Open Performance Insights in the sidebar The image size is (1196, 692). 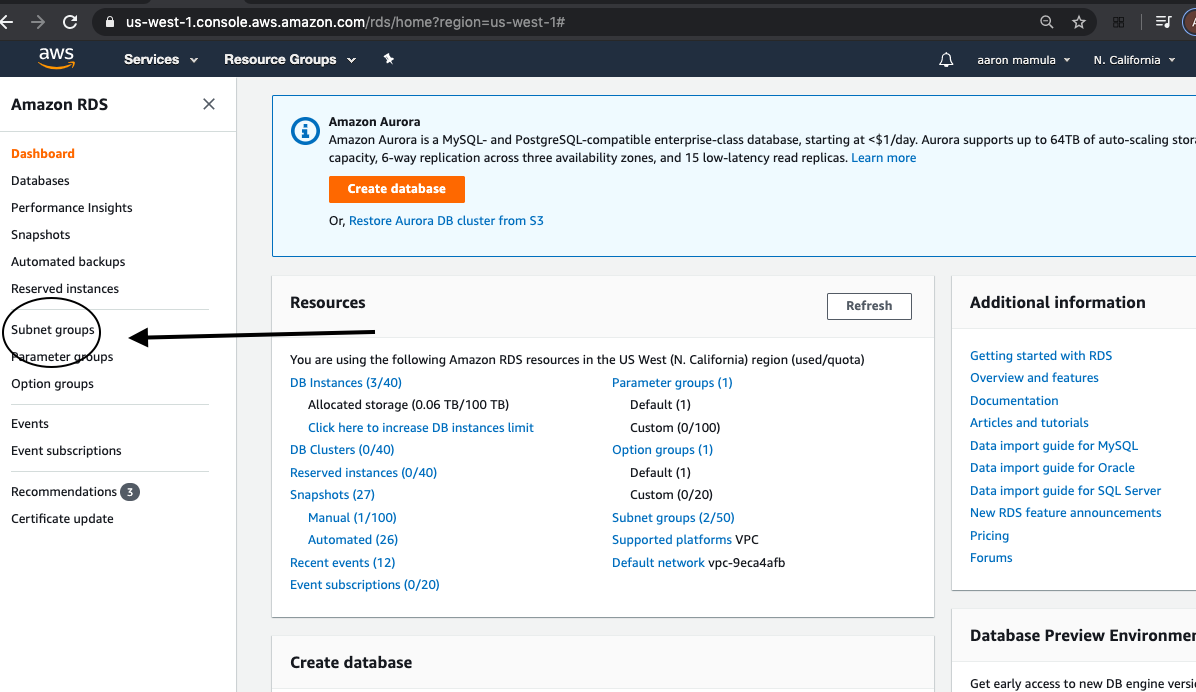coord(72,208)
